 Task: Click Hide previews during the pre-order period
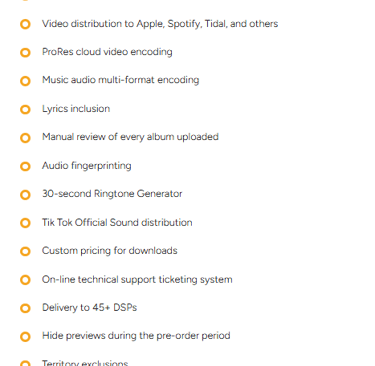click(136, 336)
